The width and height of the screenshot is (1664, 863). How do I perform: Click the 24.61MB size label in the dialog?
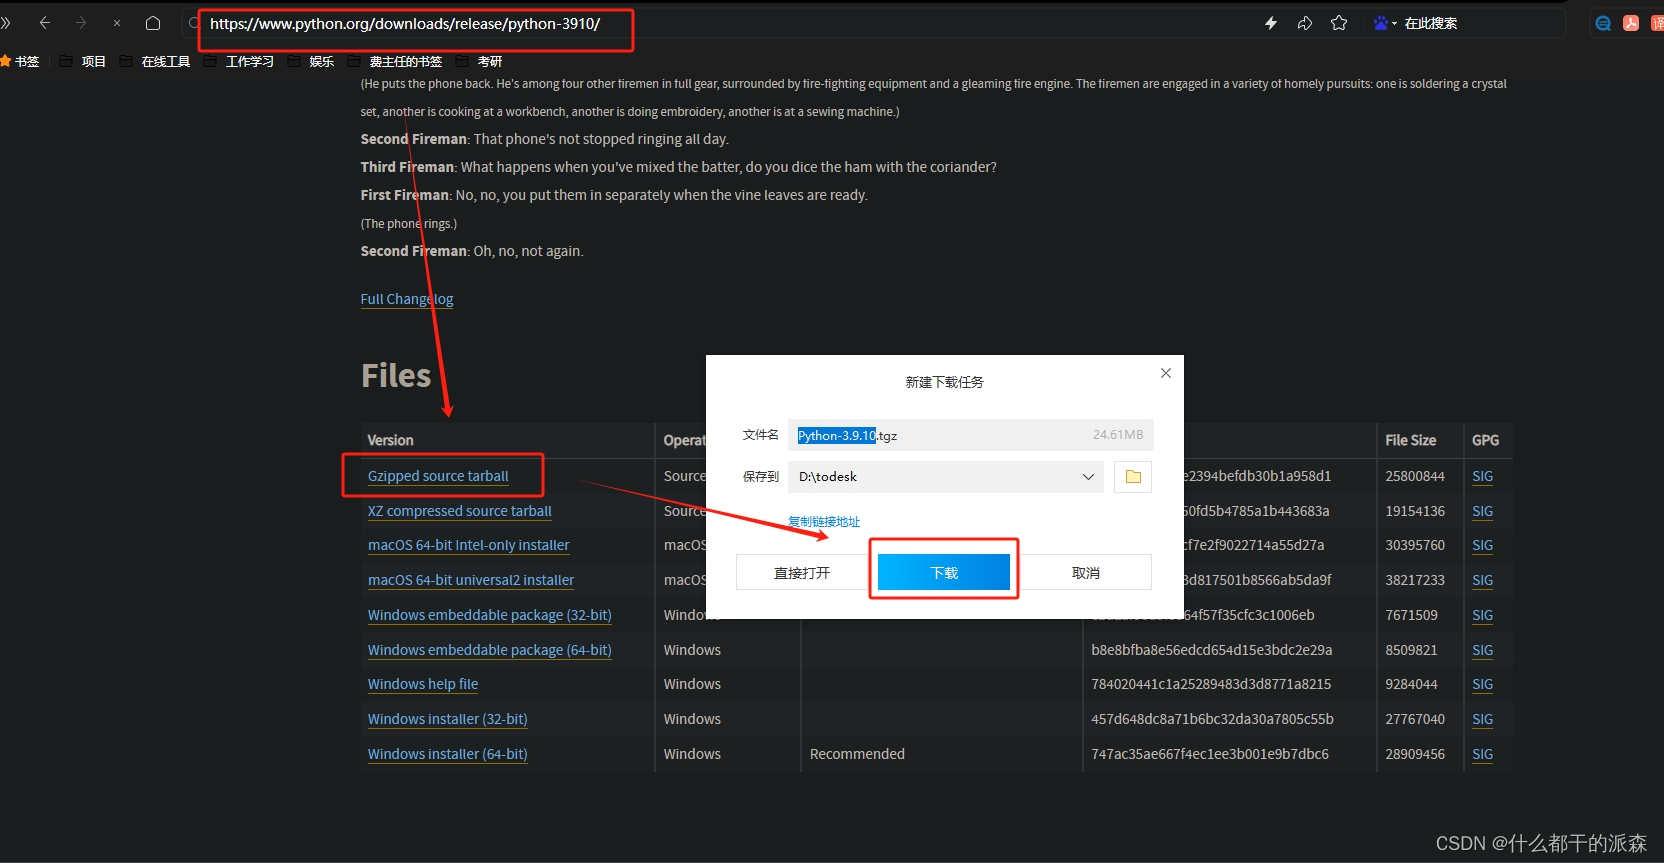pyautogui.click(x=1118, y=435)
